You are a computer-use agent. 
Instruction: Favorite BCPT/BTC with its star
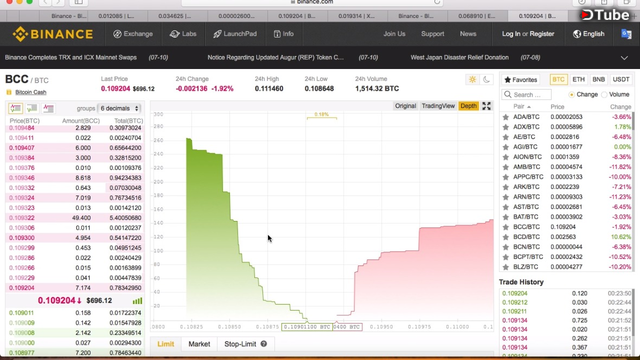(x=506, y=257)
